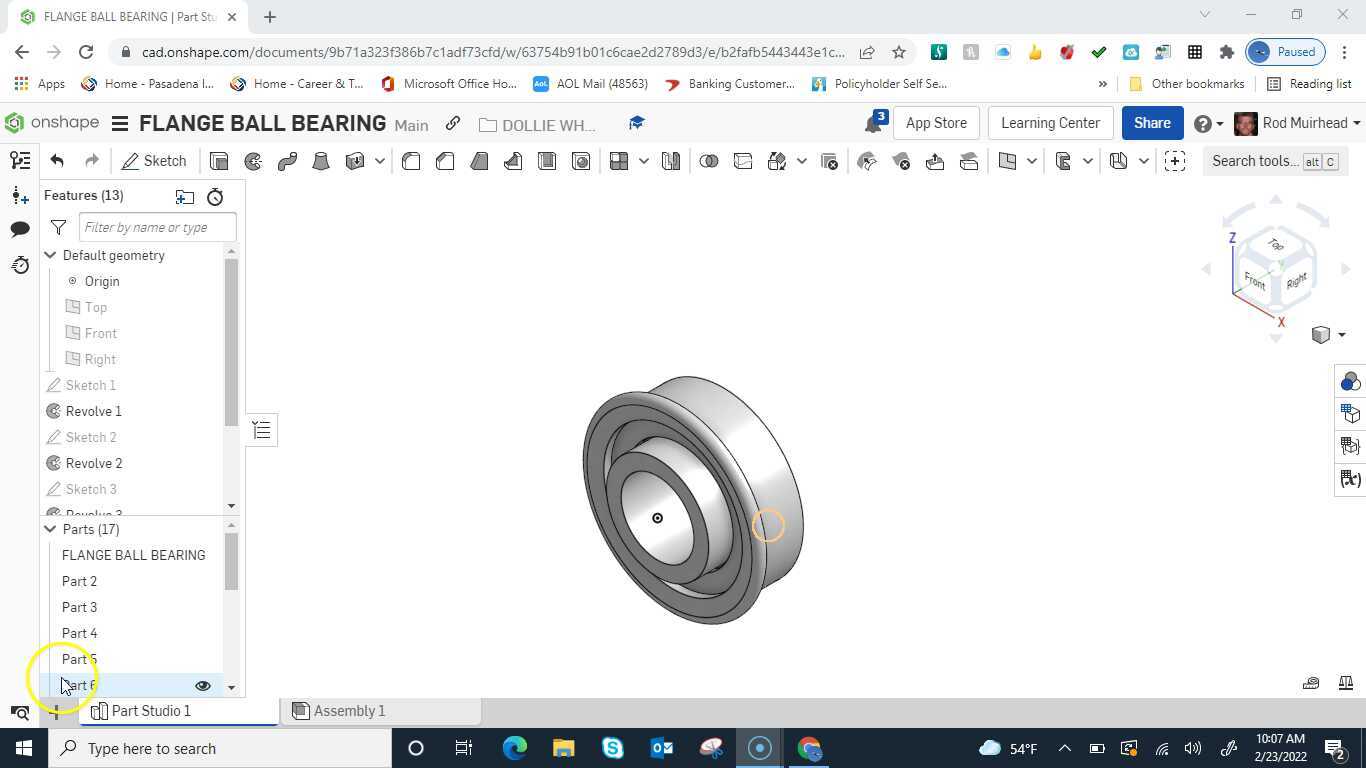Select the Shell tool
Screen dimensions: 1366x768
tap(545, 161)
